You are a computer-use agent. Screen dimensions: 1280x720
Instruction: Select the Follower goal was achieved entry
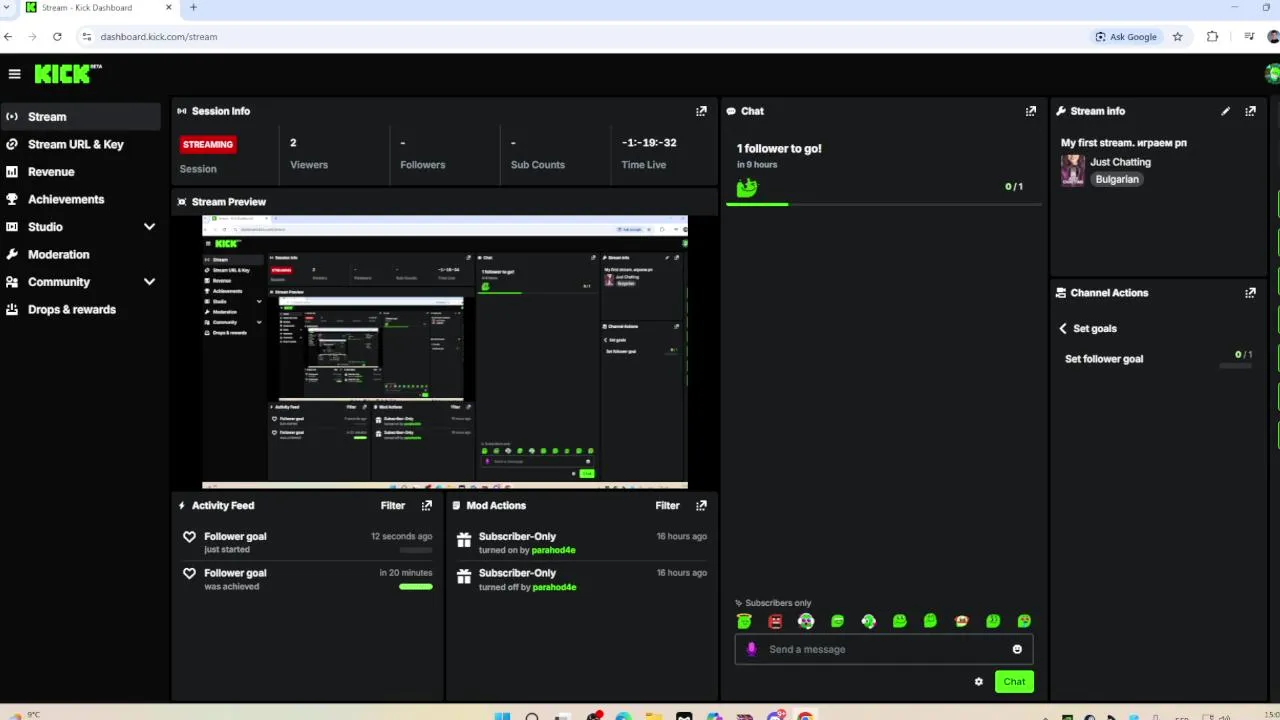[308, 579]
